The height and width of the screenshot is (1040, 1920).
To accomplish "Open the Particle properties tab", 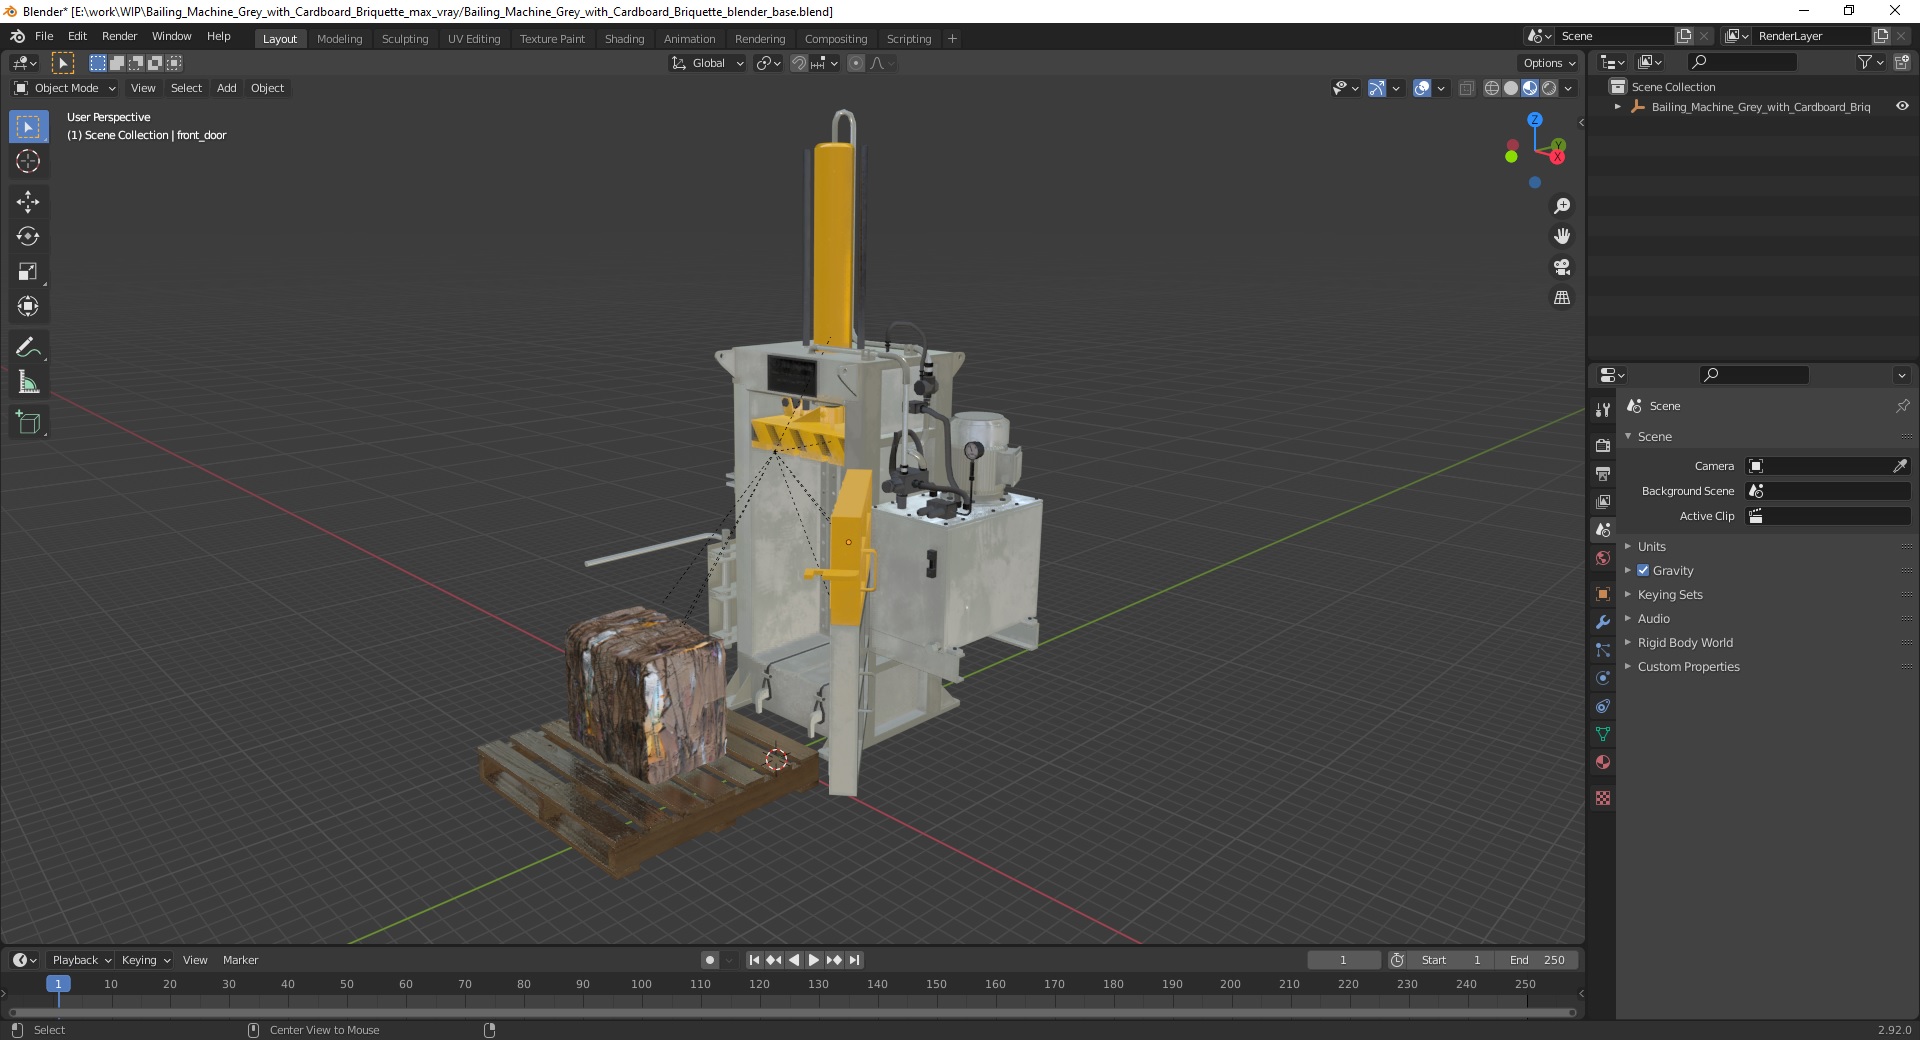I will coord(1603,650).
